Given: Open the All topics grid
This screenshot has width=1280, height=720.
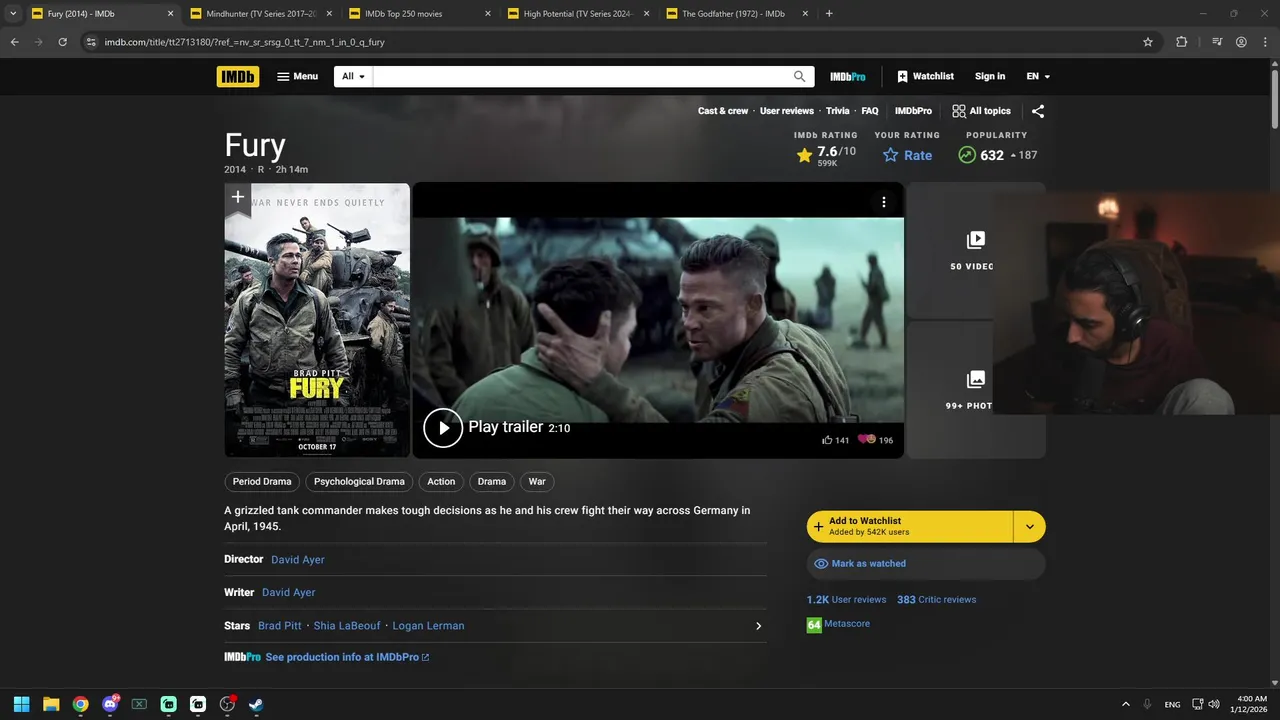Looking at the screenshot, I should (981, 111).
